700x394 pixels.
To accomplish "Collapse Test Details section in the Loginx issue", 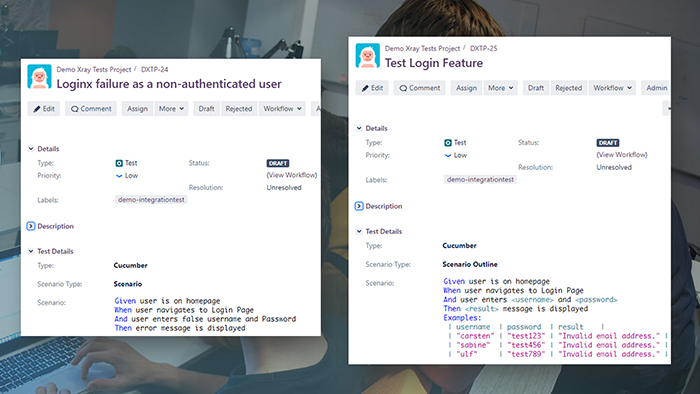I will tap(31, 251).
